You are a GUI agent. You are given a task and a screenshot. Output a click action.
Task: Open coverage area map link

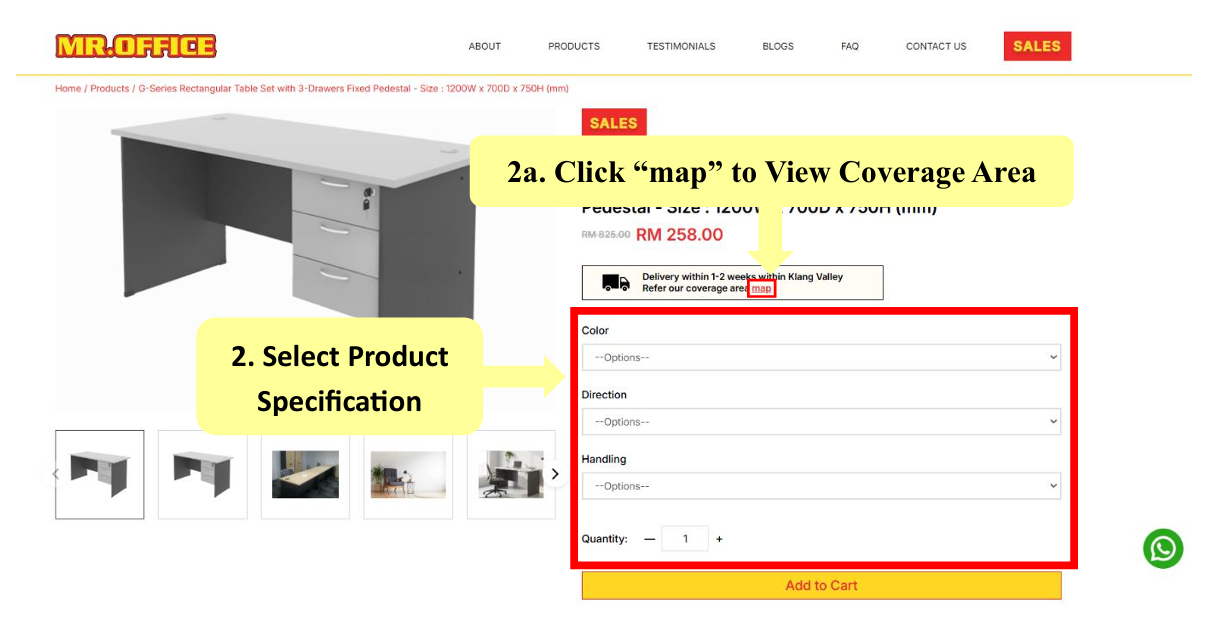tap(762, 288)
